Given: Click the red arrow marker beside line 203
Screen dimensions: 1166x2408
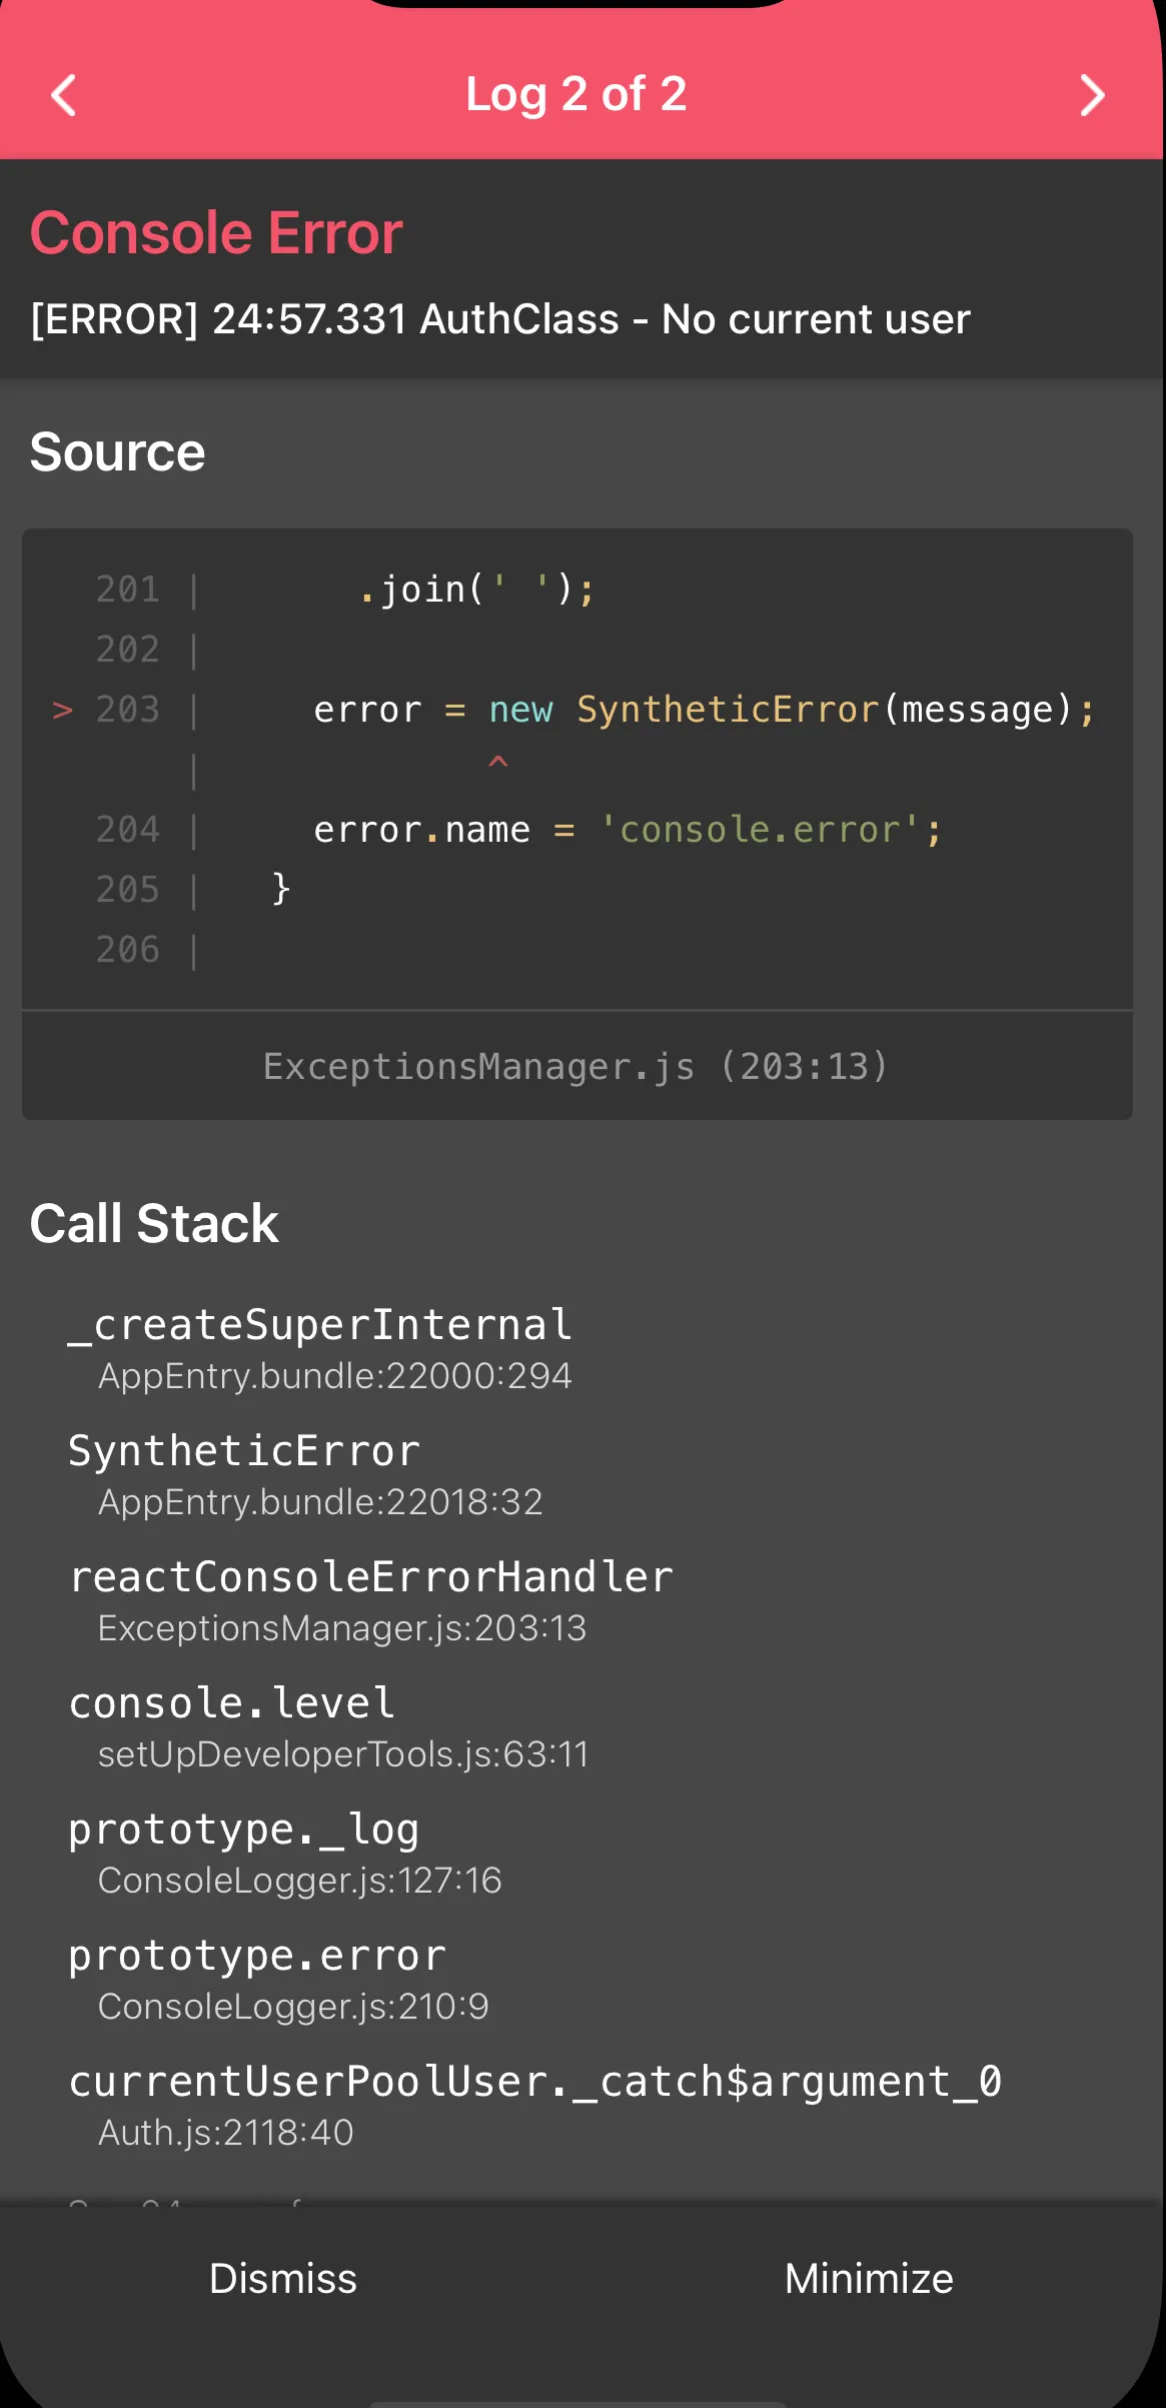Looking at the screenshot, I should click(62, 710).
